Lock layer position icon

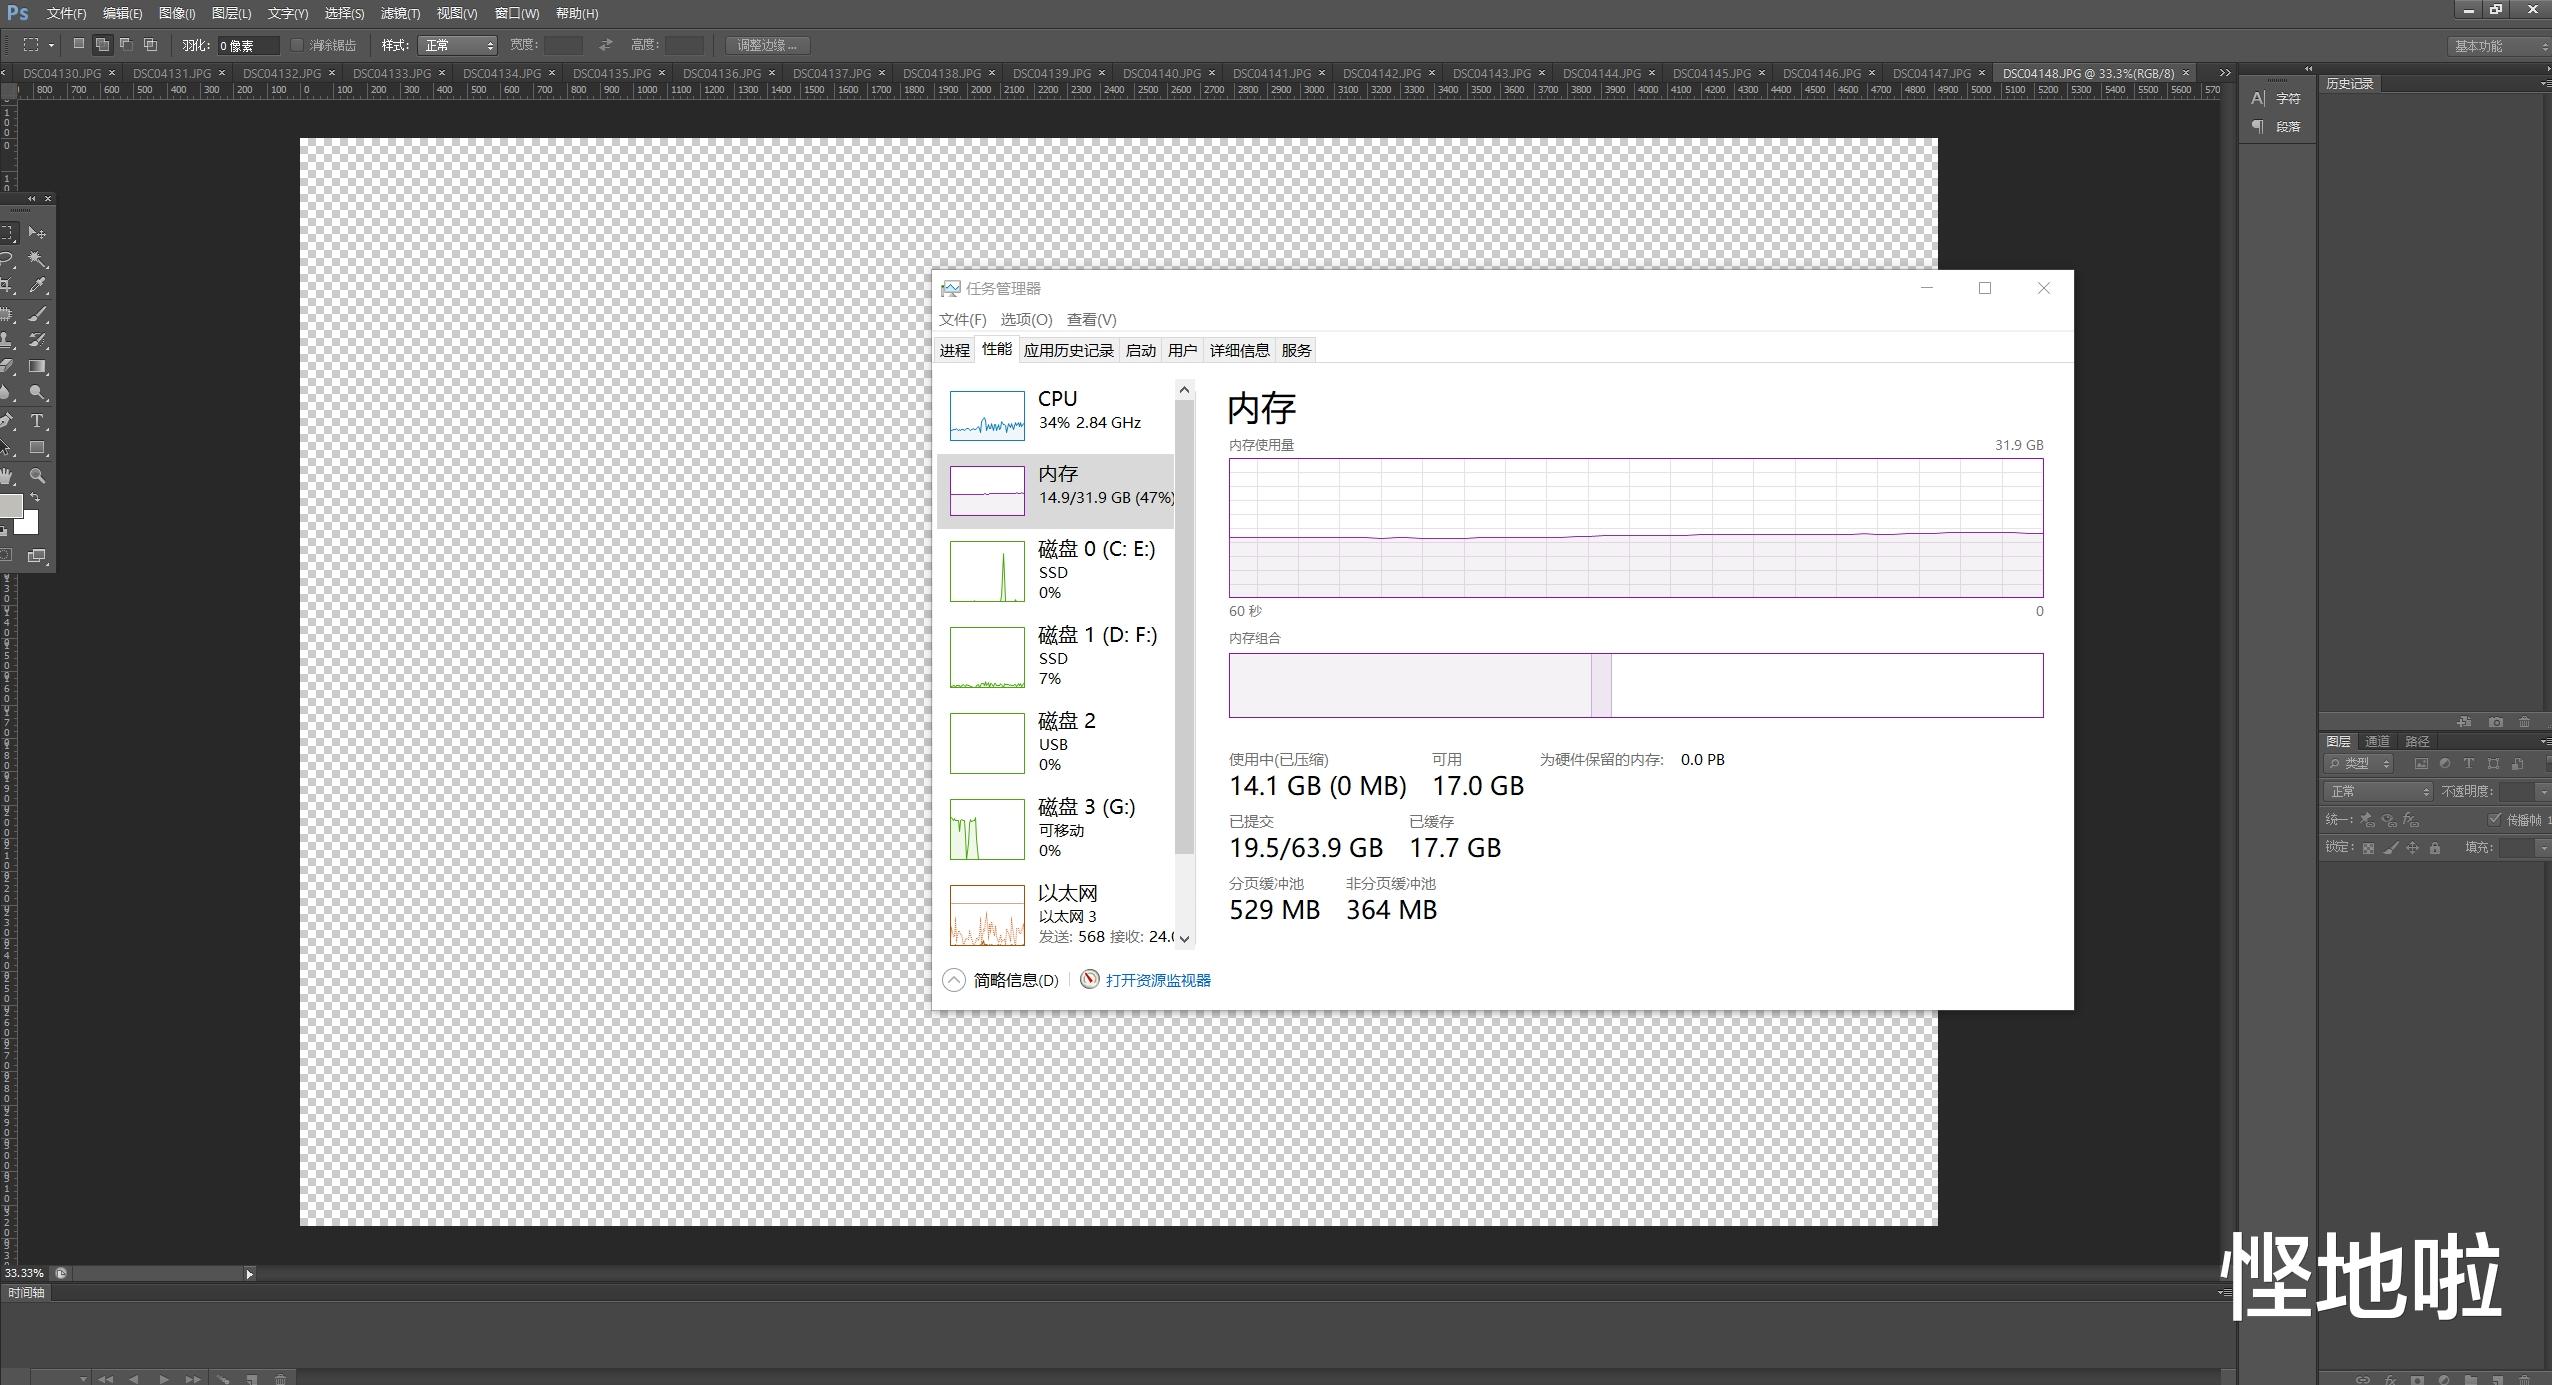click(2412, 848)
